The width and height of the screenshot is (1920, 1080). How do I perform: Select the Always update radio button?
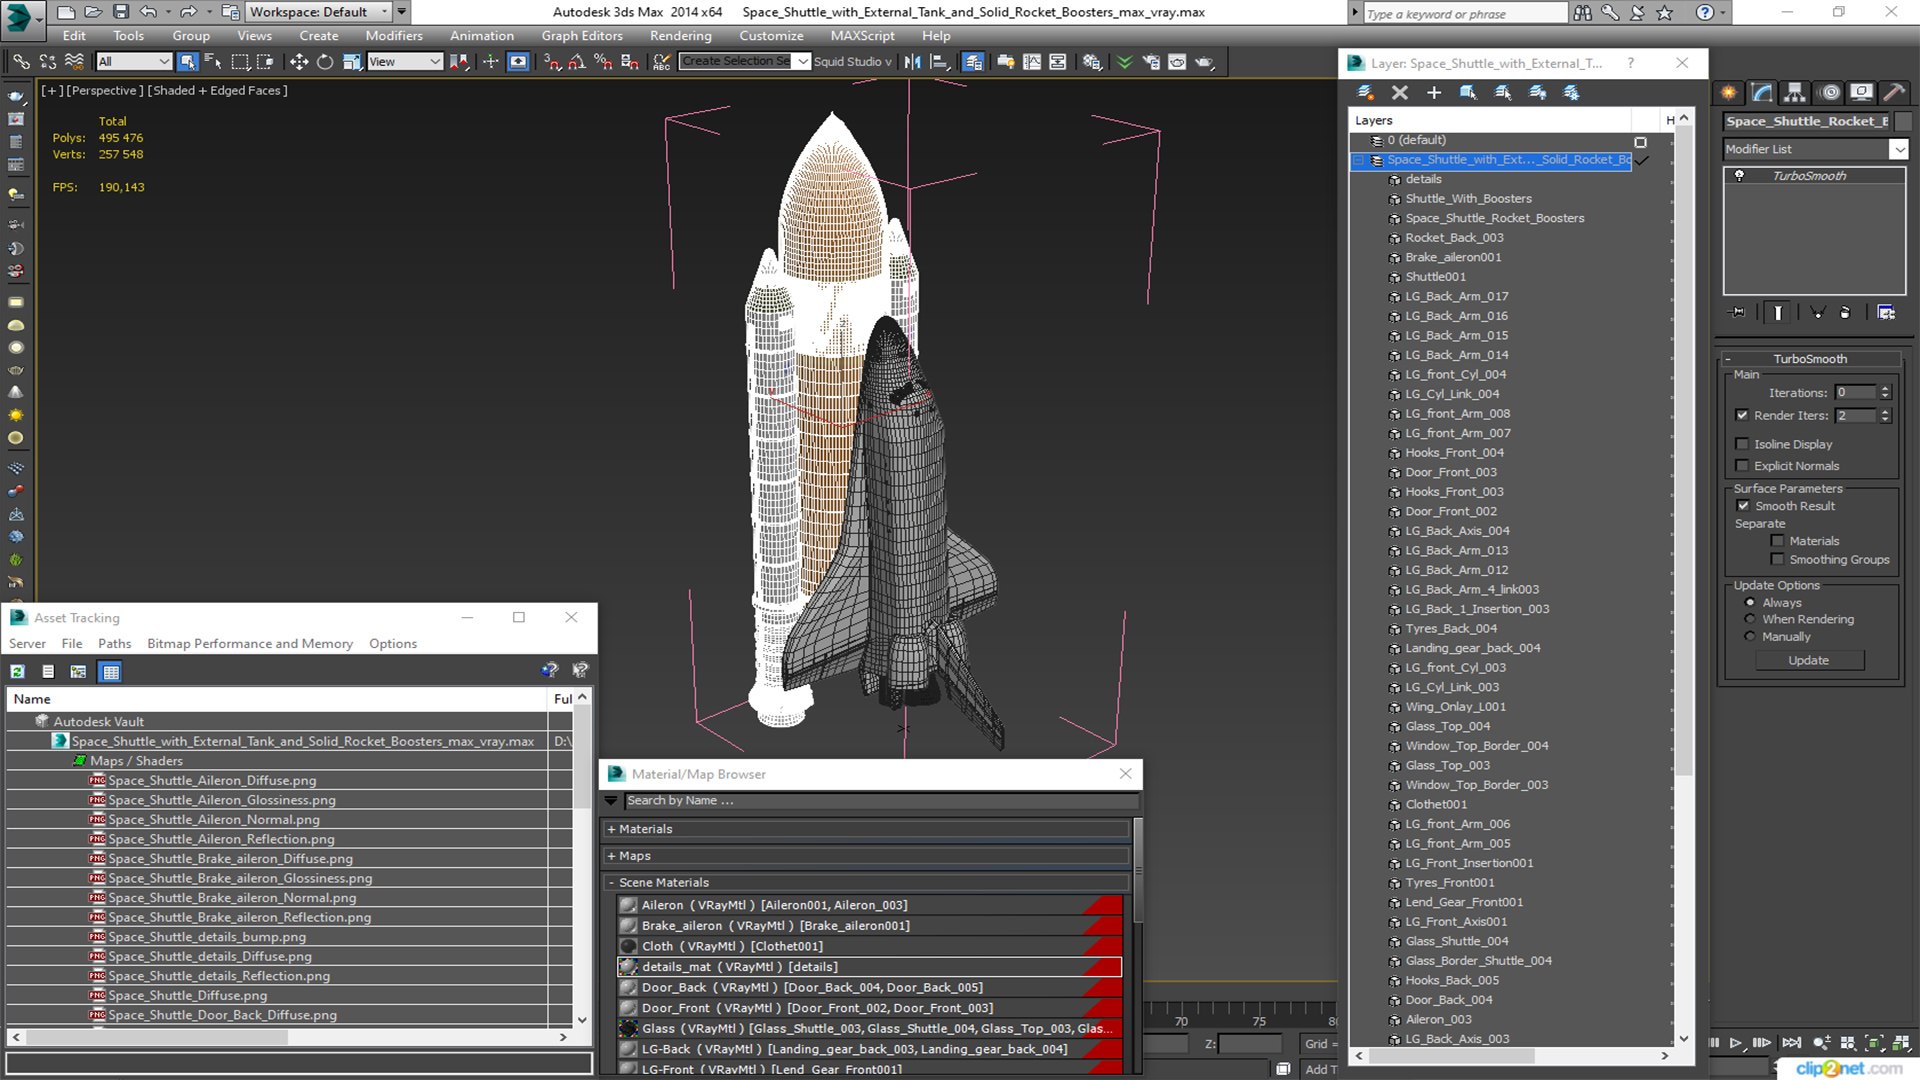[1750, 603]
